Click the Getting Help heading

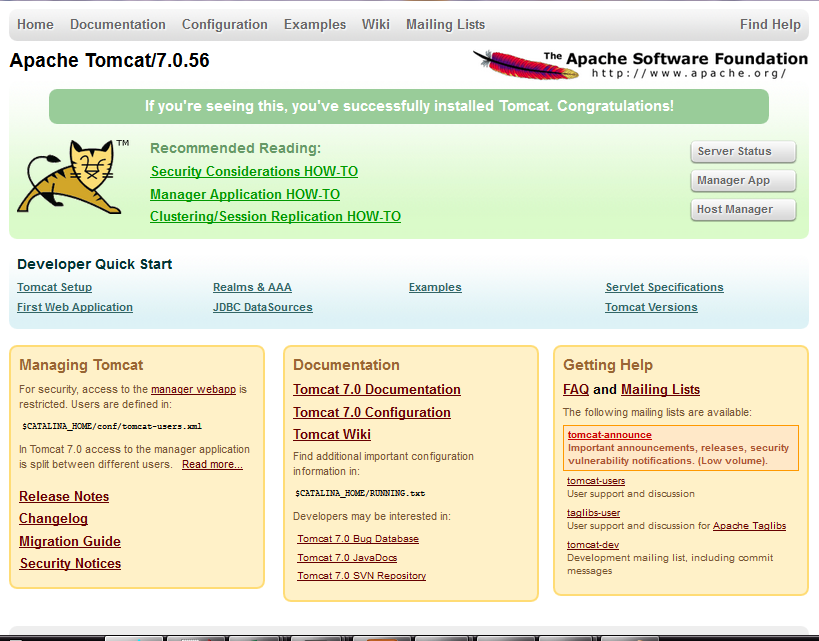608,365
